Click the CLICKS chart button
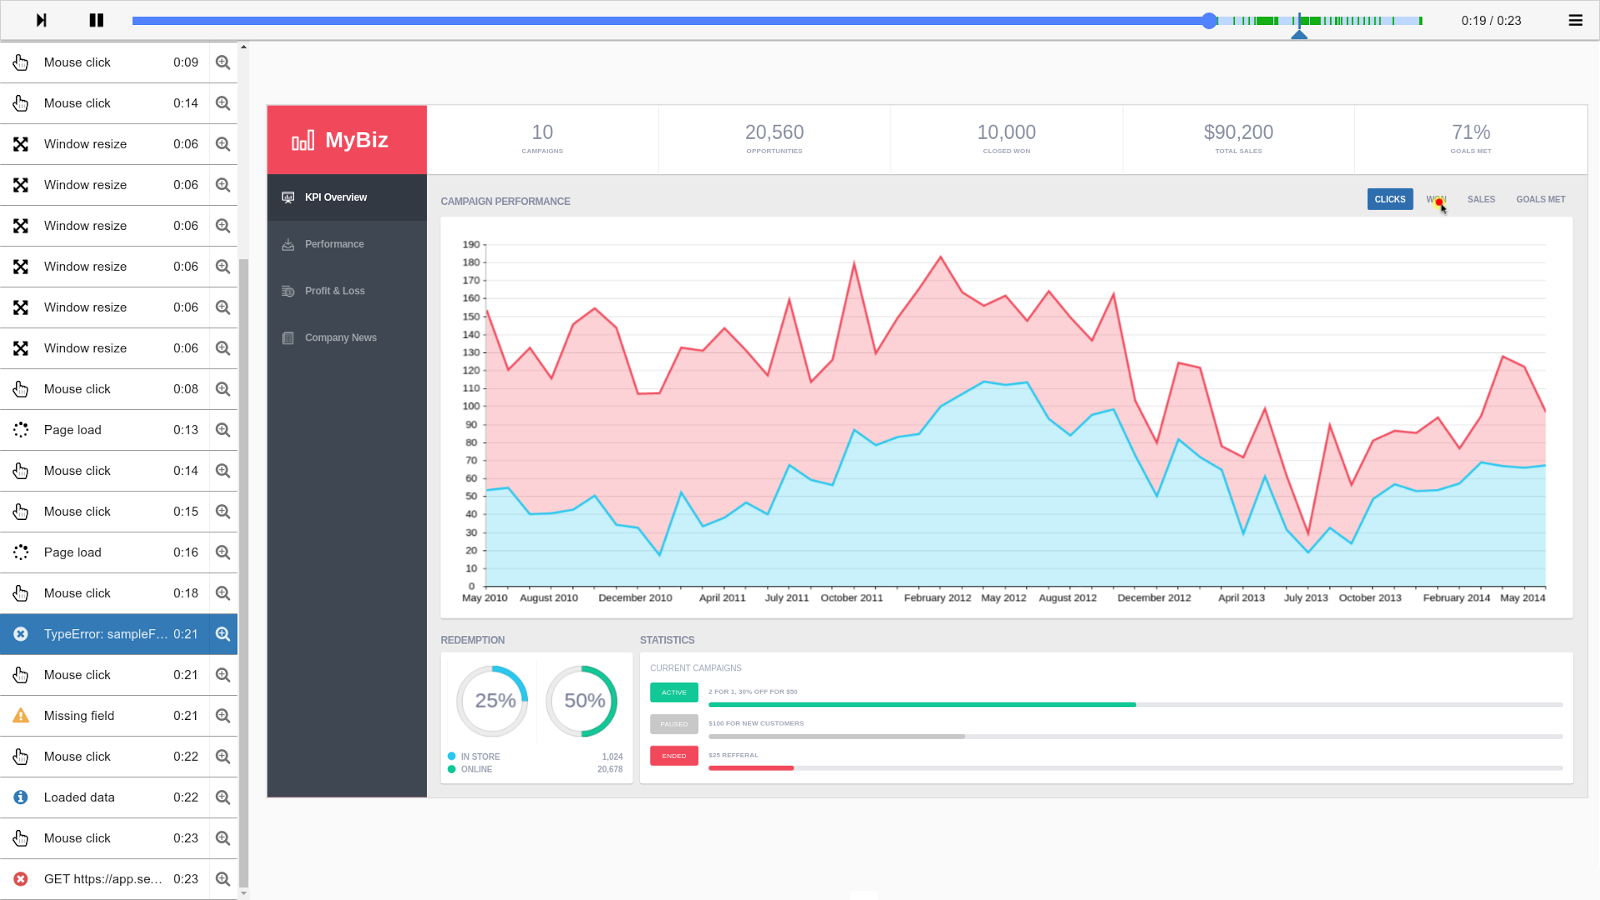Screen dimensions: 1600x900 click(1390, 199)
